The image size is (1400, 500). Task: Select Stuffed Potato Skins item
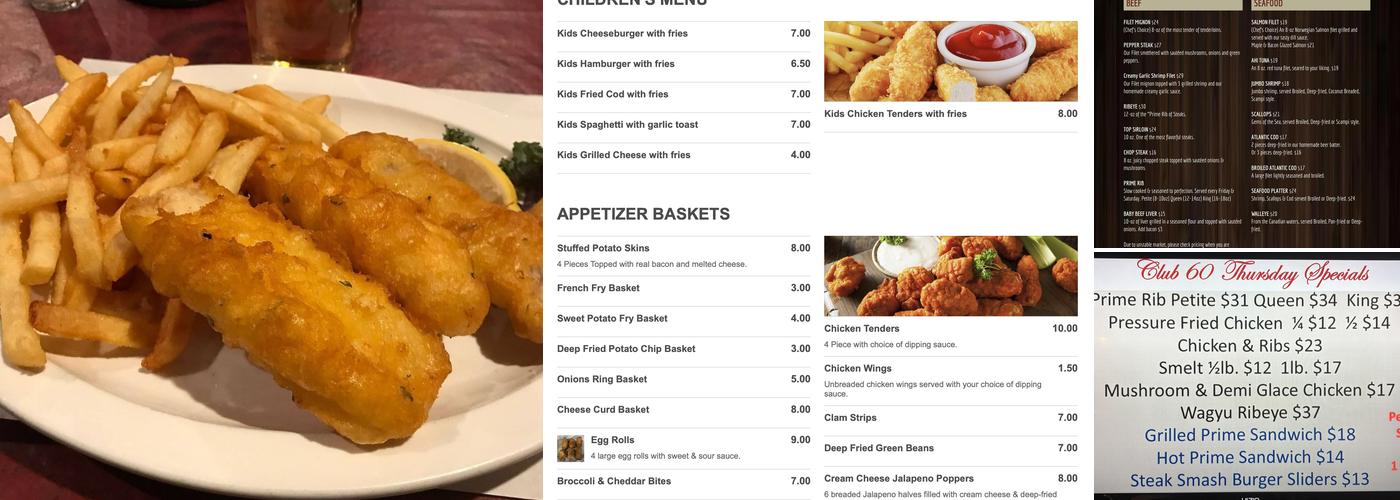(684, 256)
